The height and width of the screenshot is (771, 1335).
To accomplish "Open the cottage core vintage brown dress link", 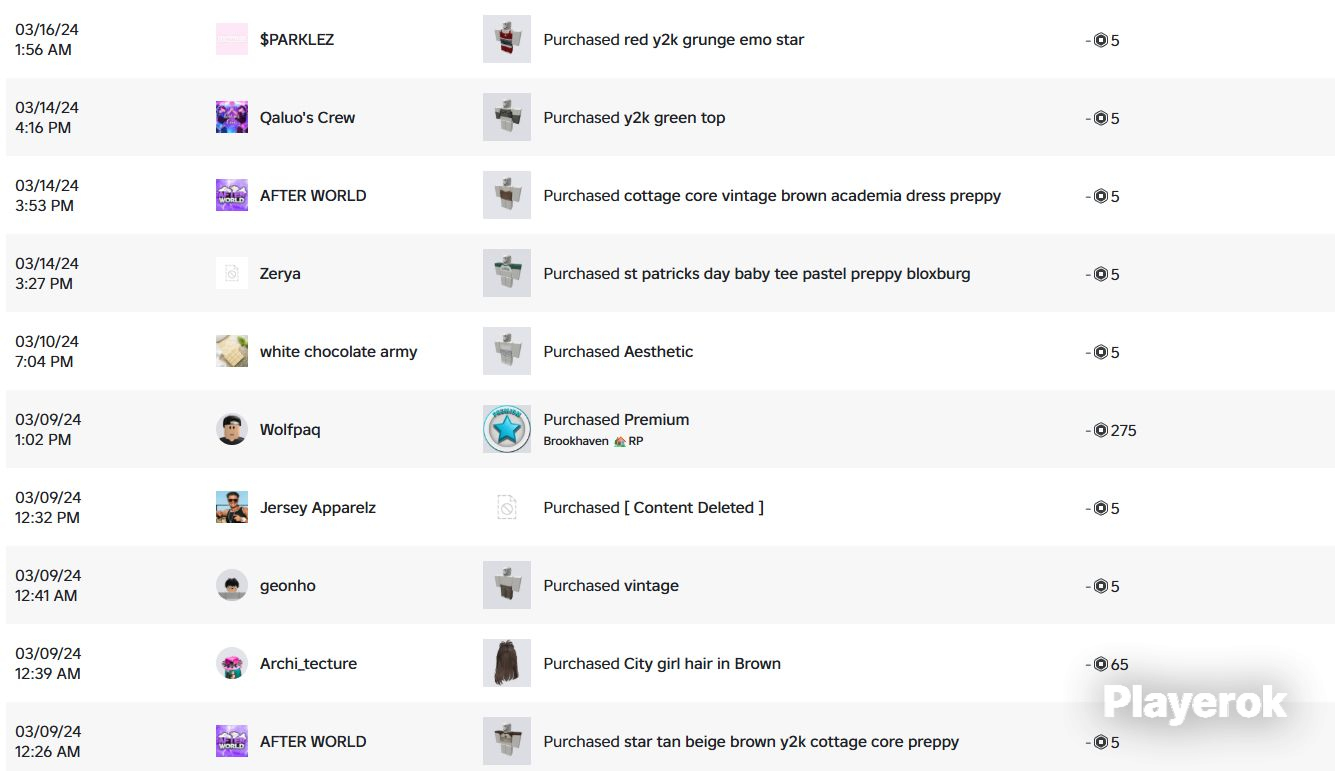I will pyautogui.click(x=772, y=196).
